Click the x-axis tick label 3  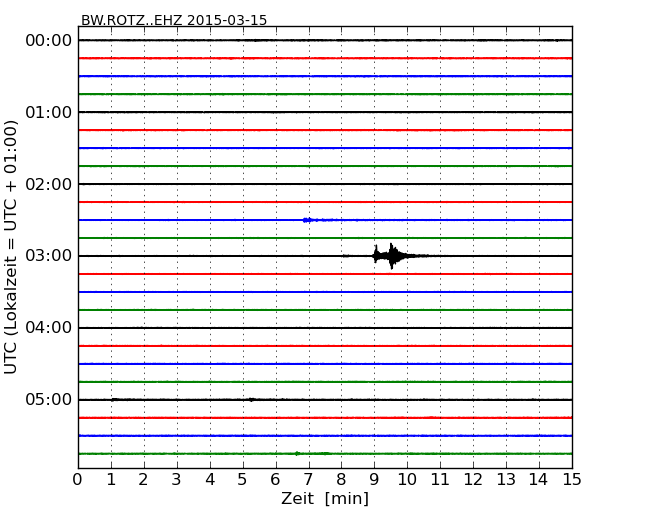176,480
